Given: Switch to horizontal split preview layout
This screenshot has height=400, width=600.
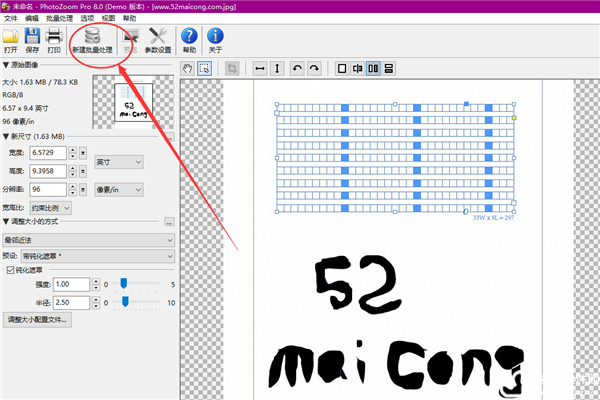Looking at the screenshot, I should click(x=389, y=68).
